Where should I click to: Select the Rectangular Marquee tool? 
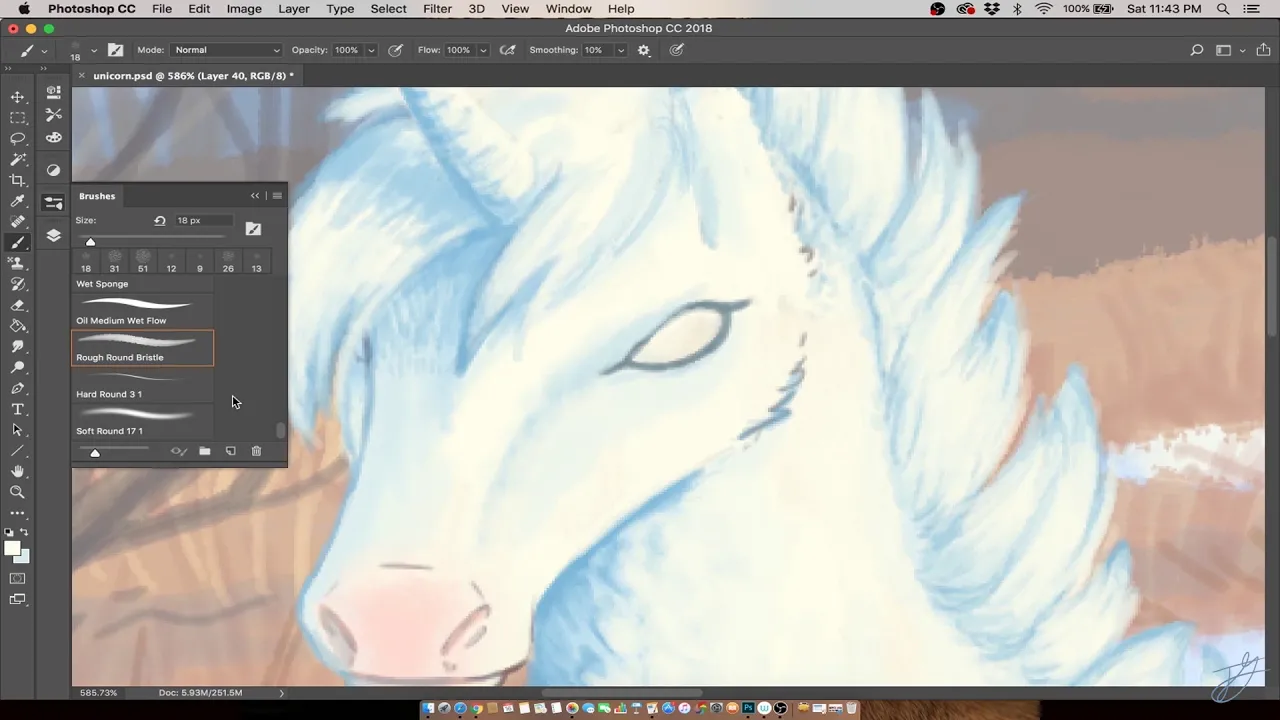click(18, 118)
